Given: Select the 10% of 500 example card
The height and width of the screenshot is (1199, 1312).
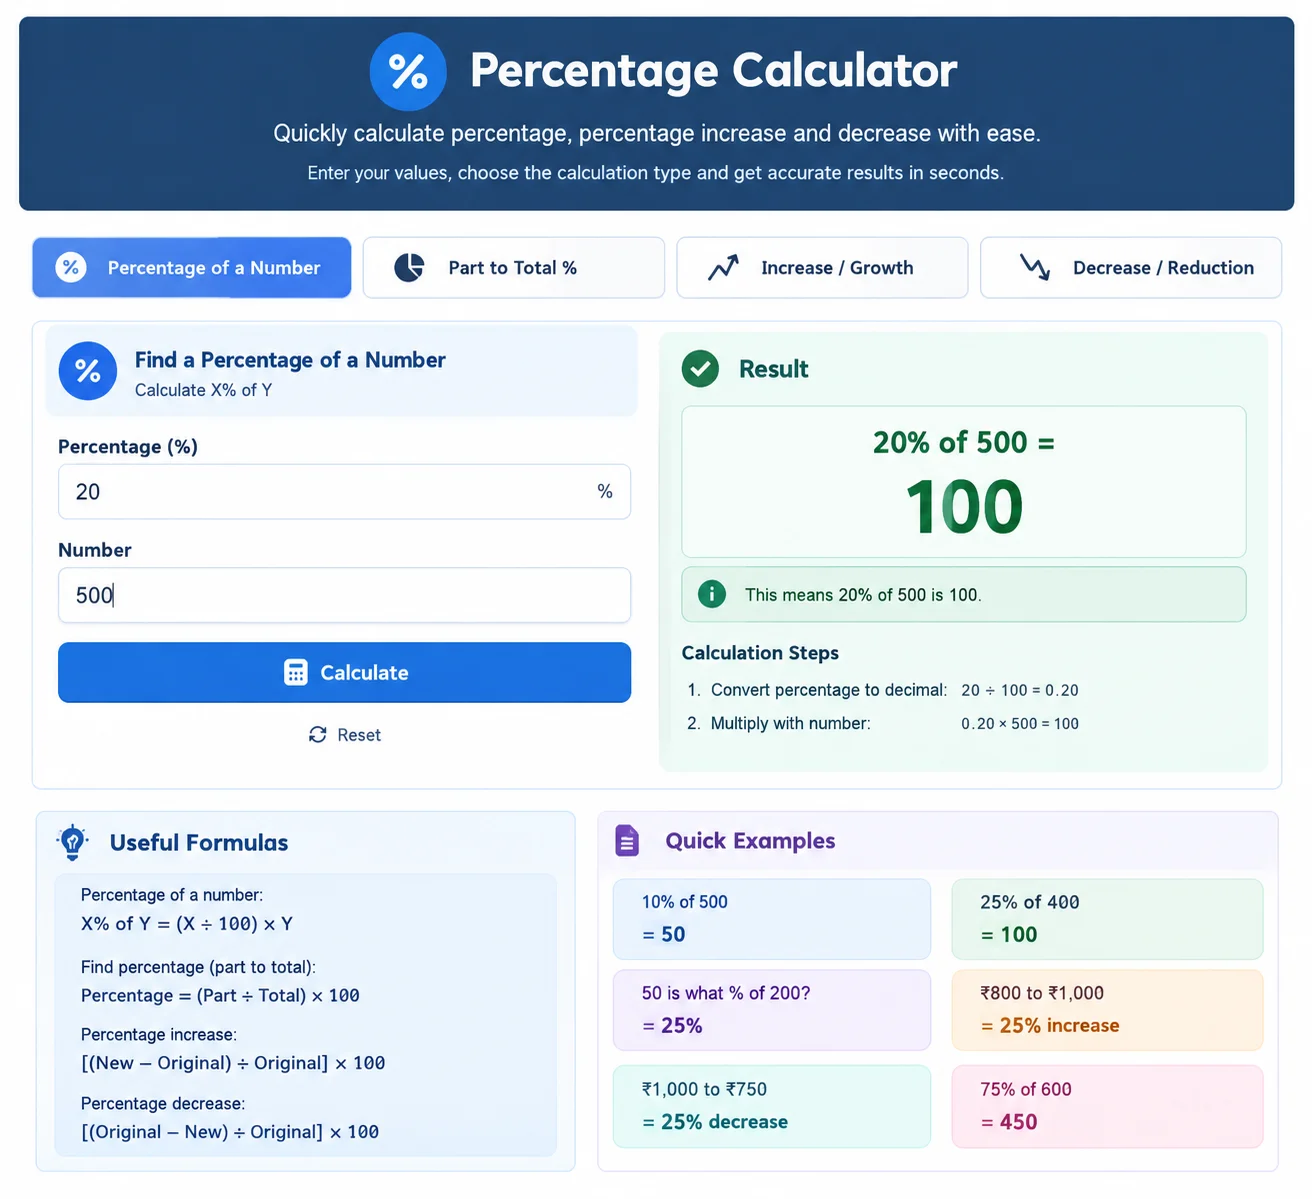Looking at the screenshot, I should (x=771, y=919).
